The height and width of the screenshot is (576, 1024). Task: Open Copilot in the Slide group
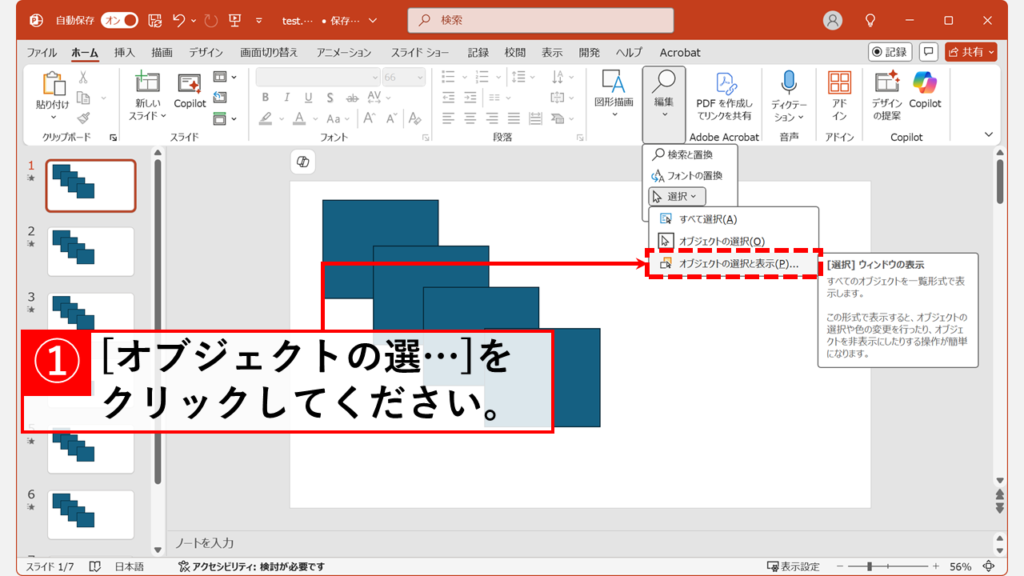[x=189, y=90]
